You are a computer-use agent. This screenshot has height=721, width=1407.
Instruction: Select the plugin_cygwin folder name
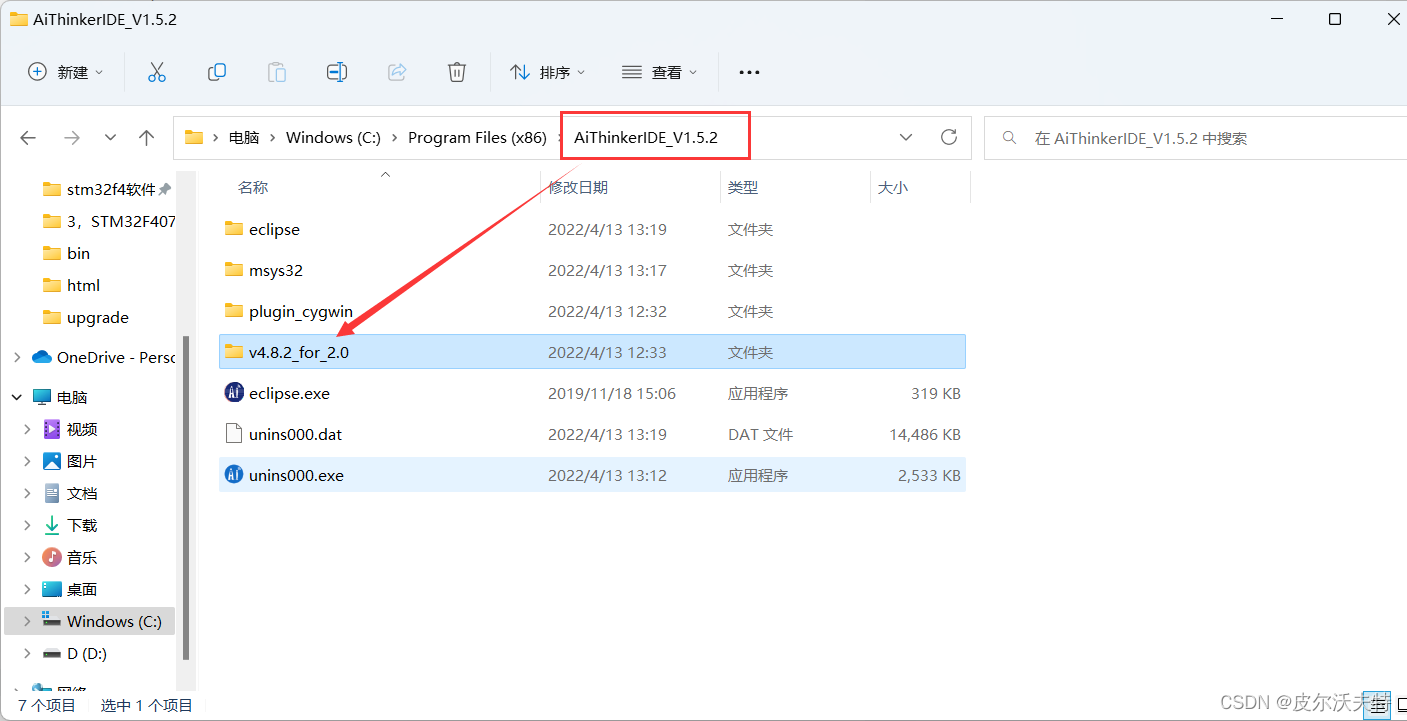301,311
